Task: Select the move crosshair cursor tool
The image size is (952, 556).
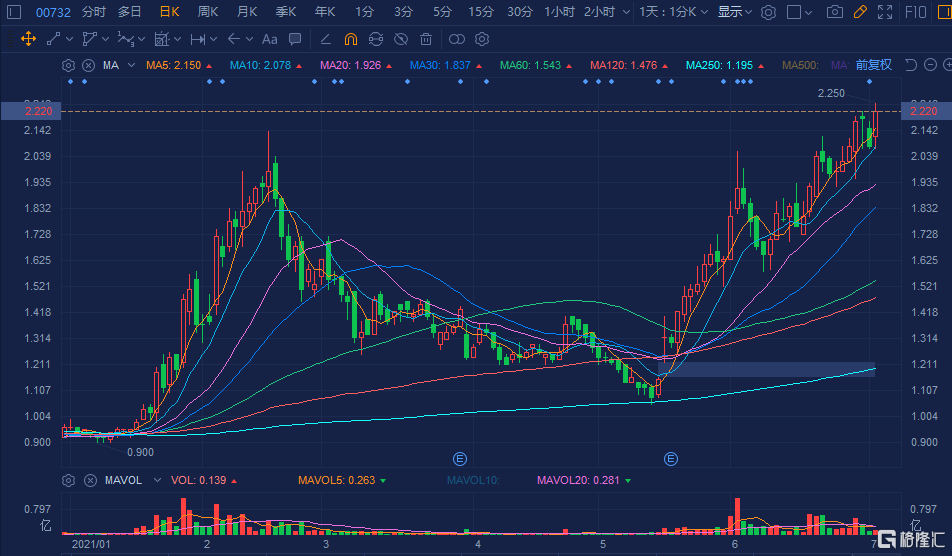Action: 28,39
